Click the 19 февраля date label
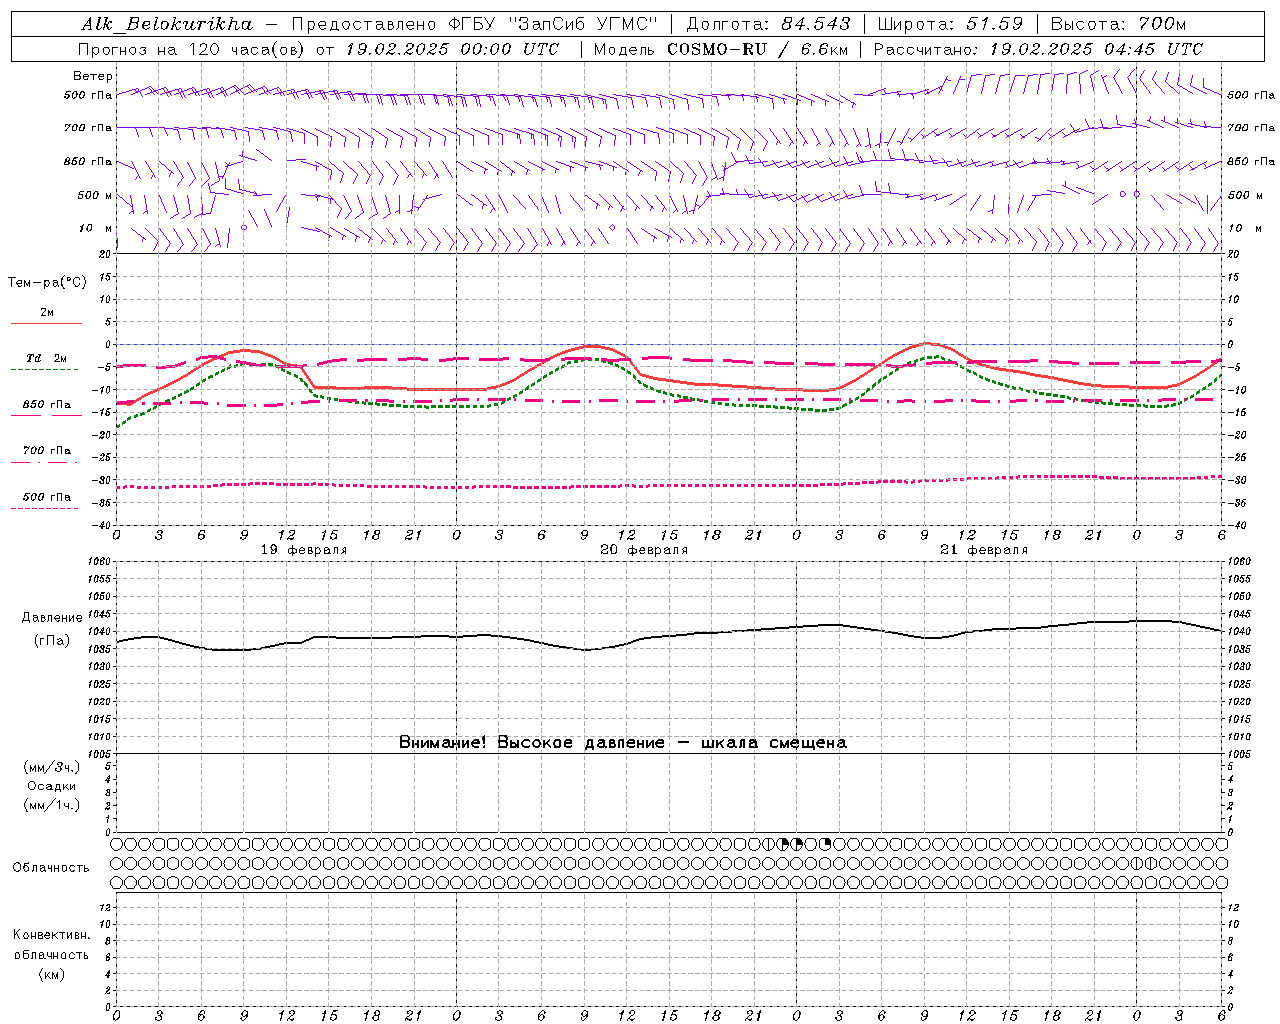Screen dimensions: 1280x1024 304,550
